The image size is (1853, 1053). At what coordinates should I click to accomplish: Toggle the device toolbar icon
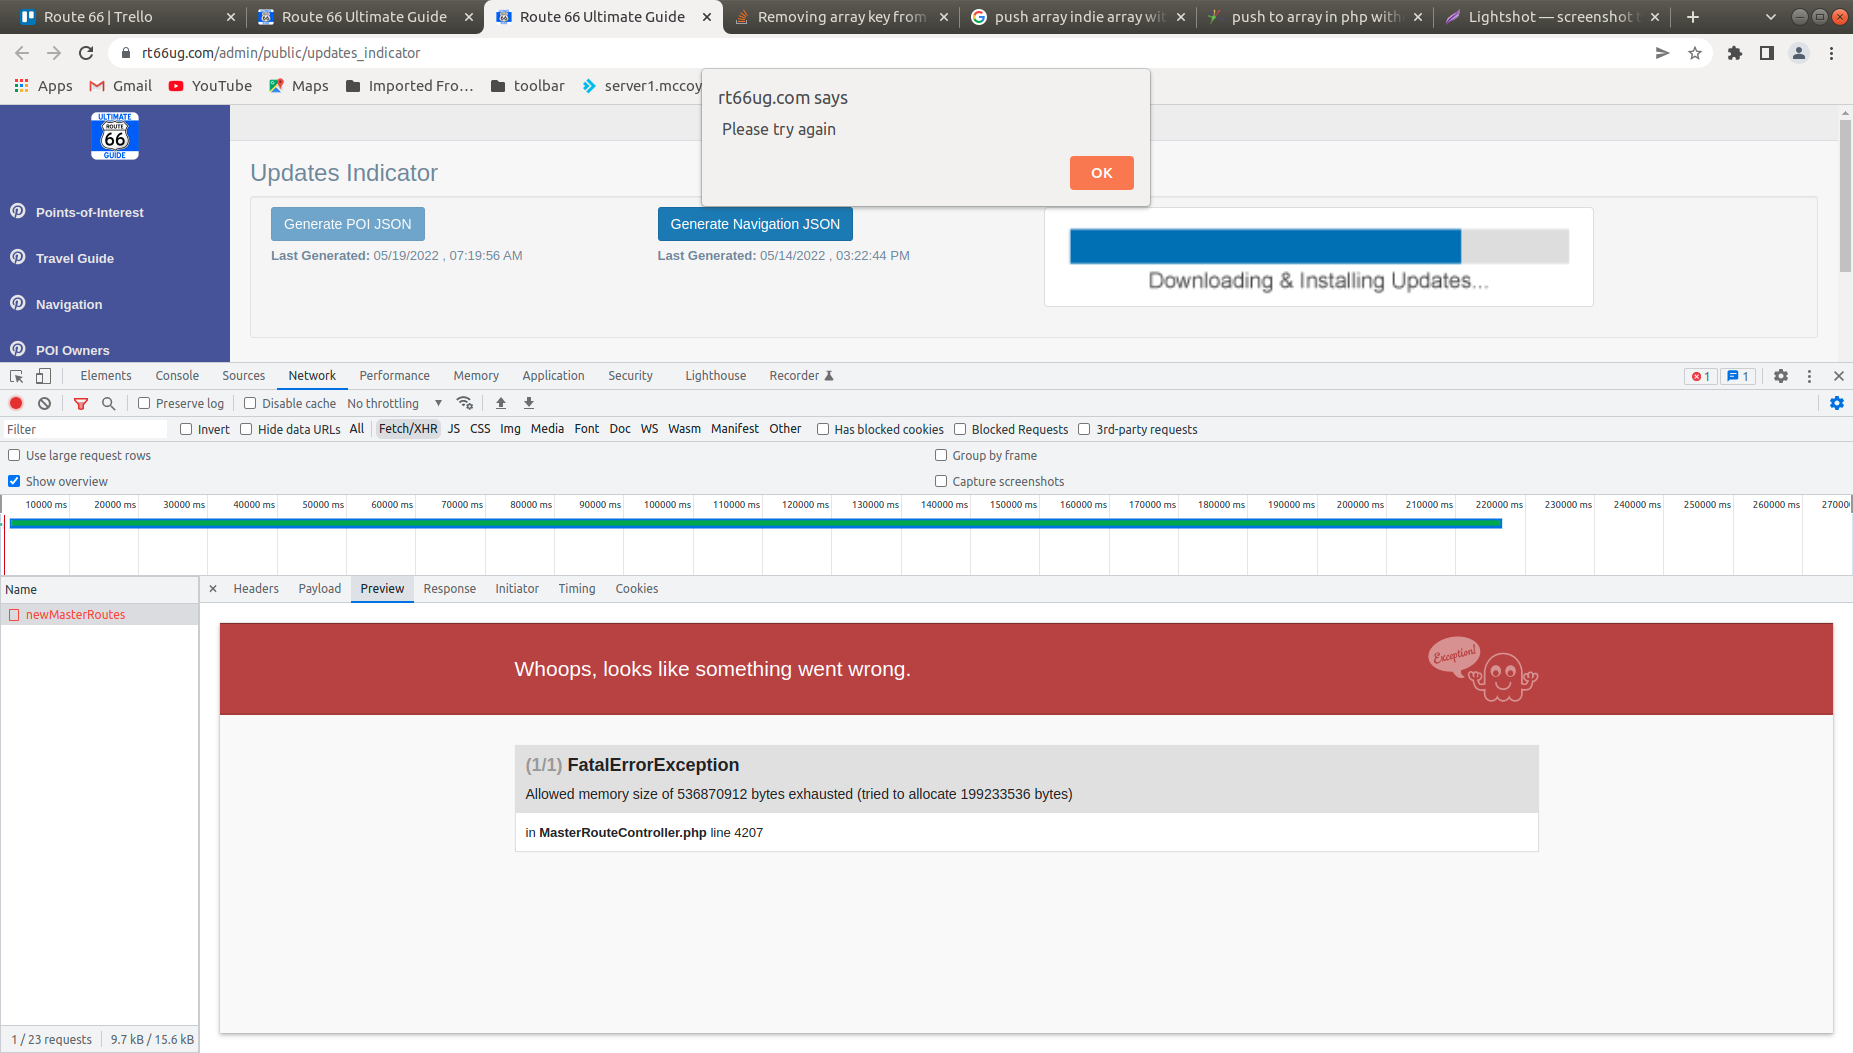click(43, 376)
